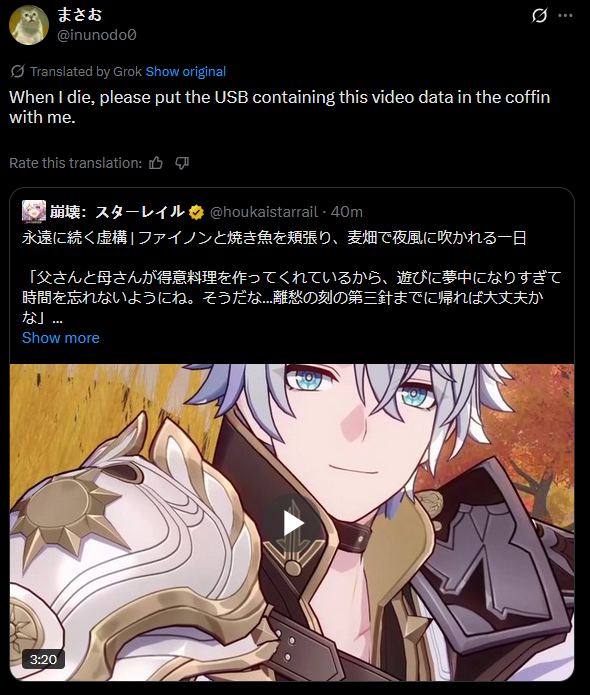Open the three-dot more options menu

(x=565, y=16)
